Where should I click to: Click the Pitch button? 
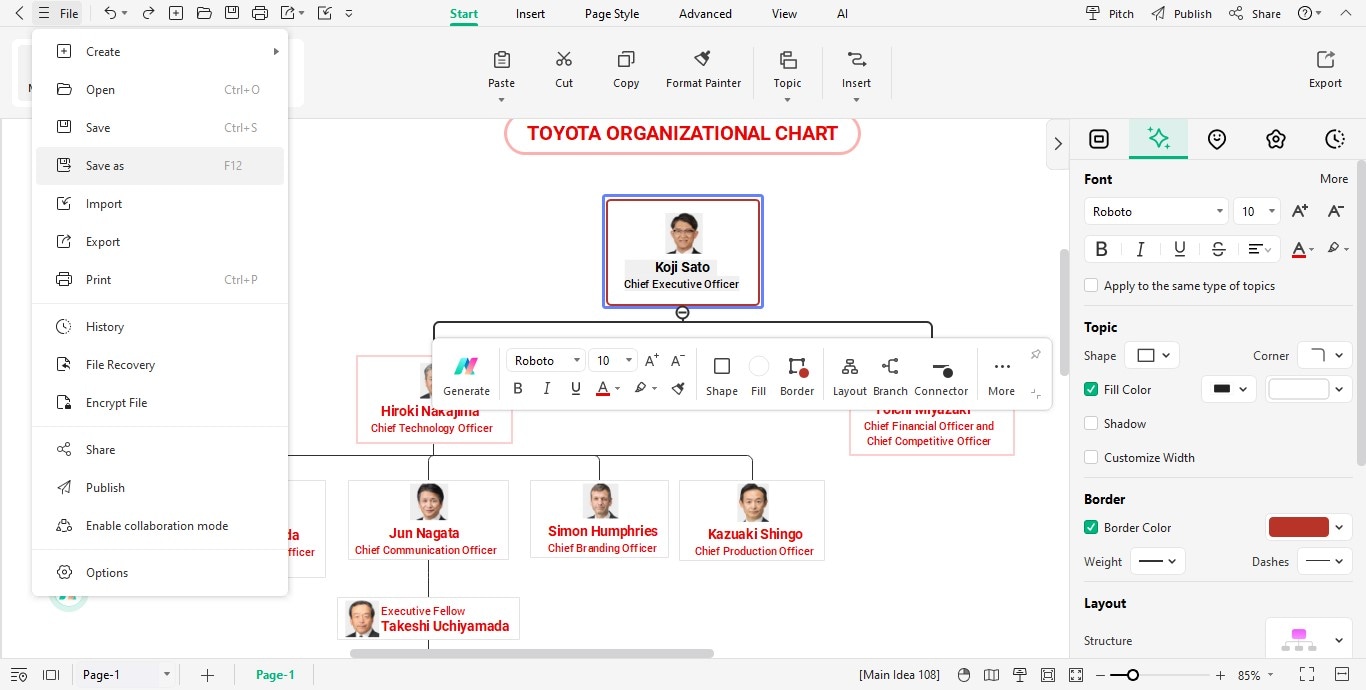(1110, 14)
